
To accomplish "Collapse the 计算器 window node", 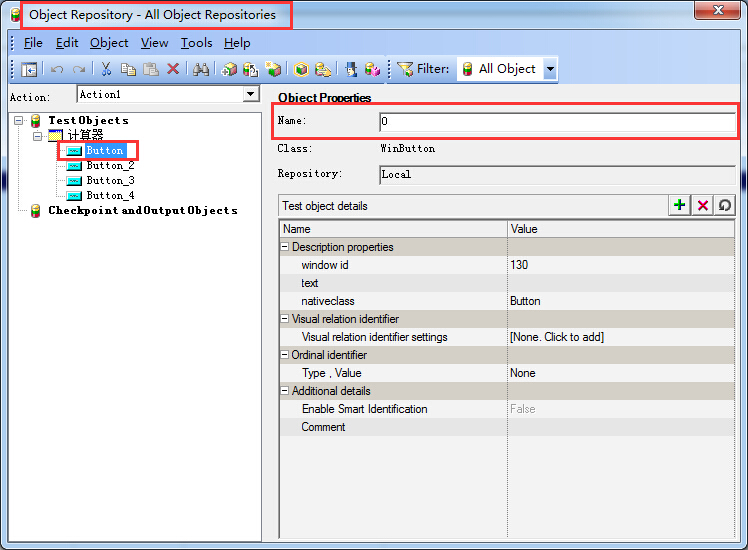I will (x=37, y=136).
